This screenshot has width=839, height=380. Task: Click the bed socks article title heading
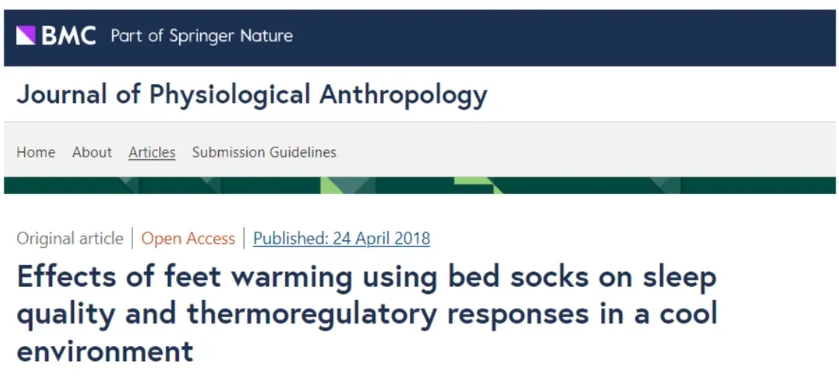367,314
